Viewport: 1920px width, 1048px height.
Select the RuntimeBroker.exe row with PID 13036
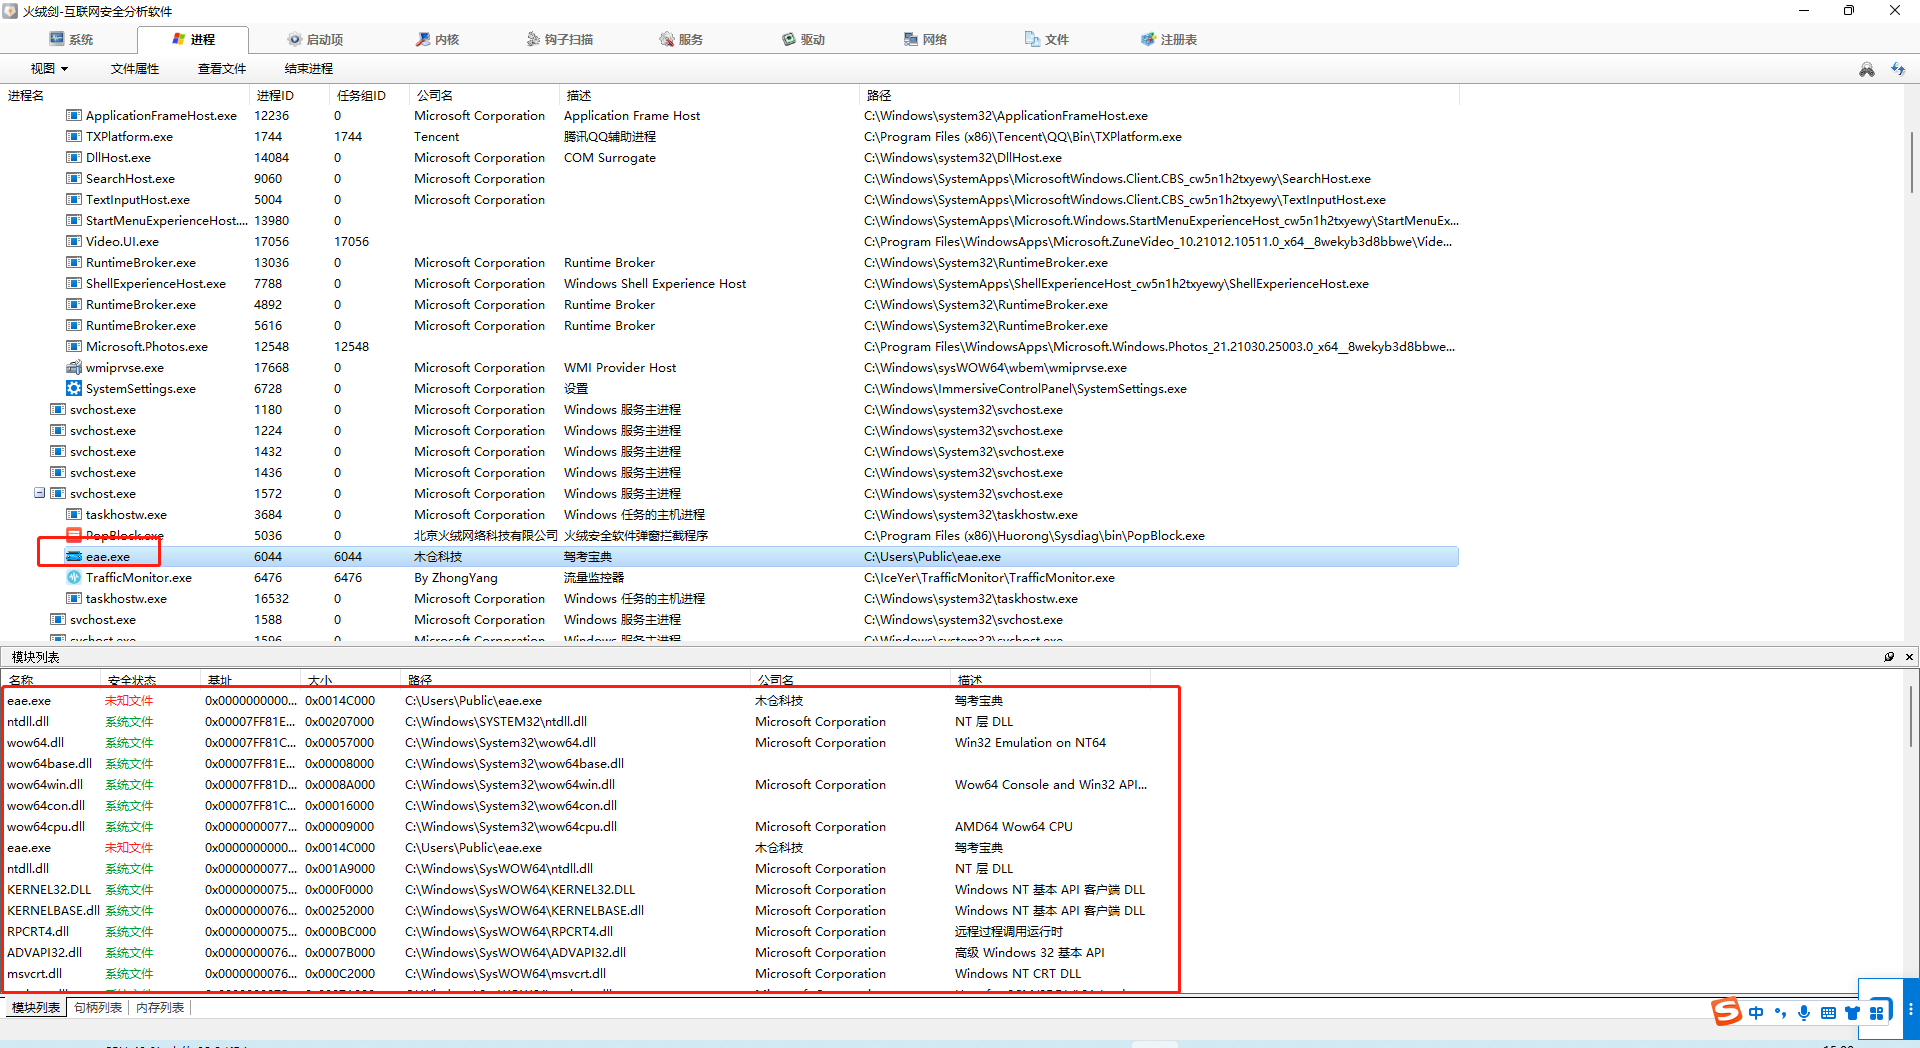coord(730,263)
